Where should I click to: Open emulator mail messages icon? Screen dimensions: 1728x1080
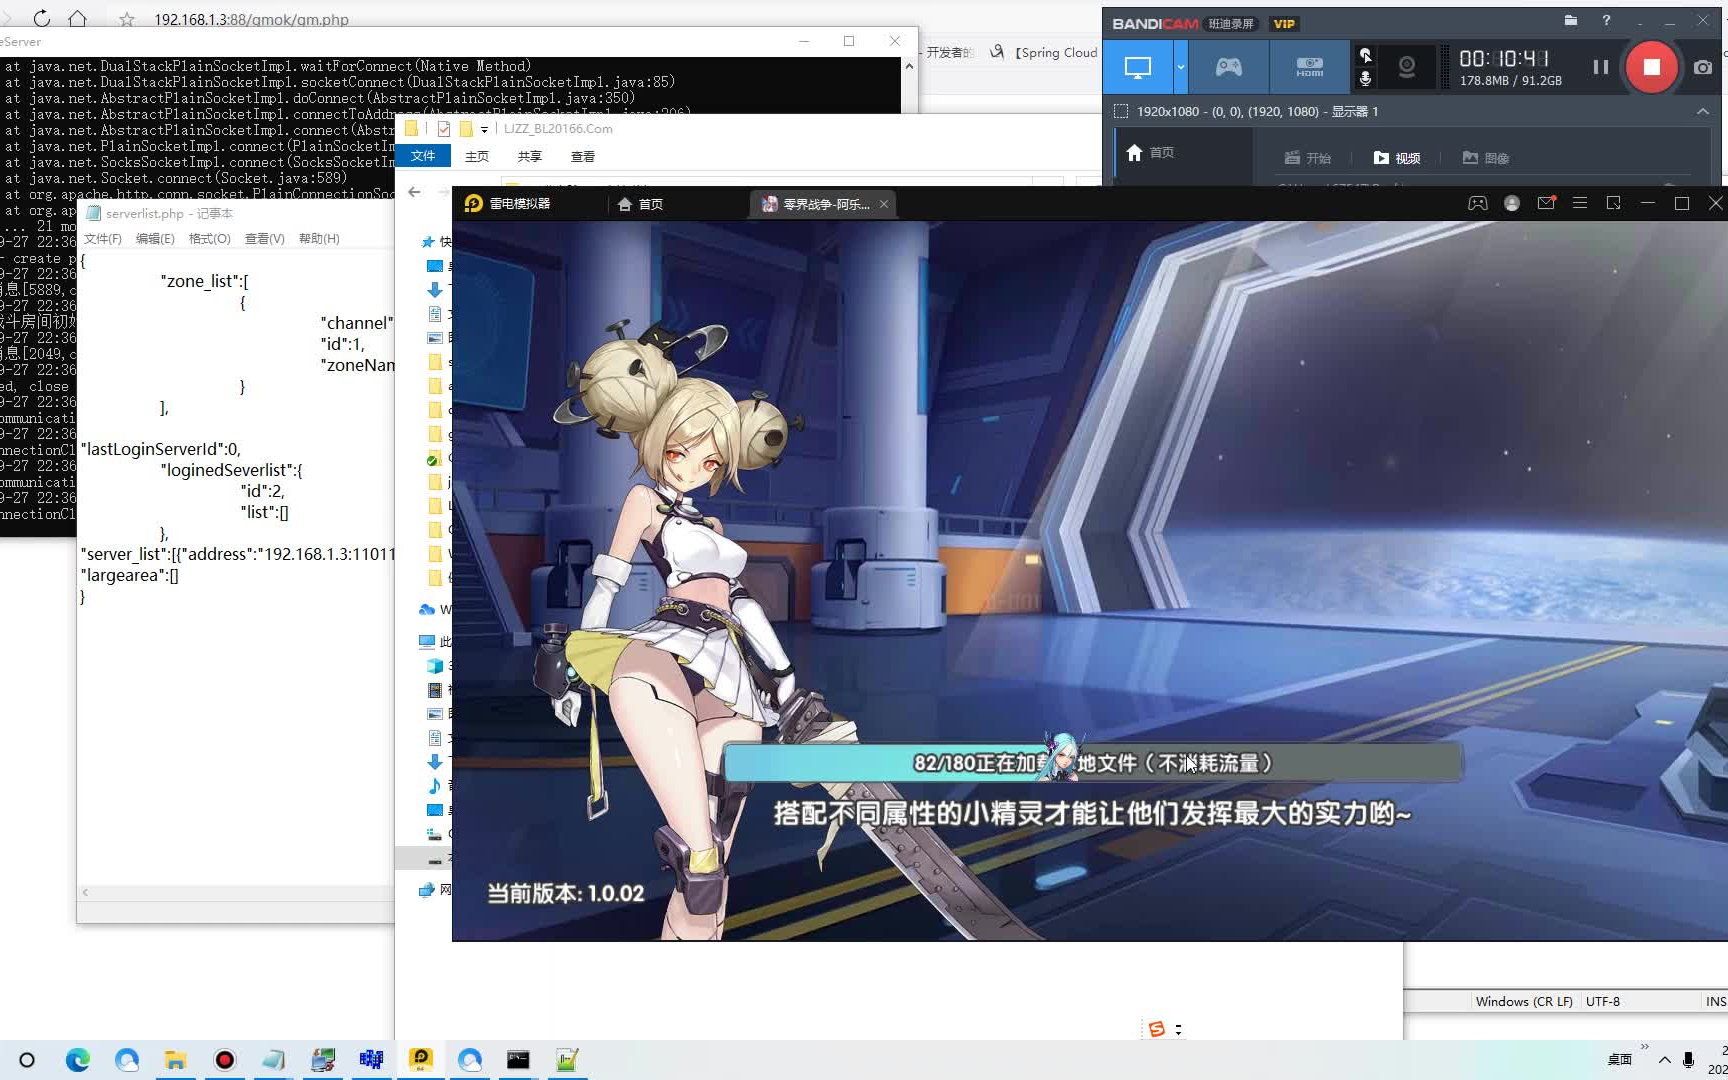click(1546, 203)
